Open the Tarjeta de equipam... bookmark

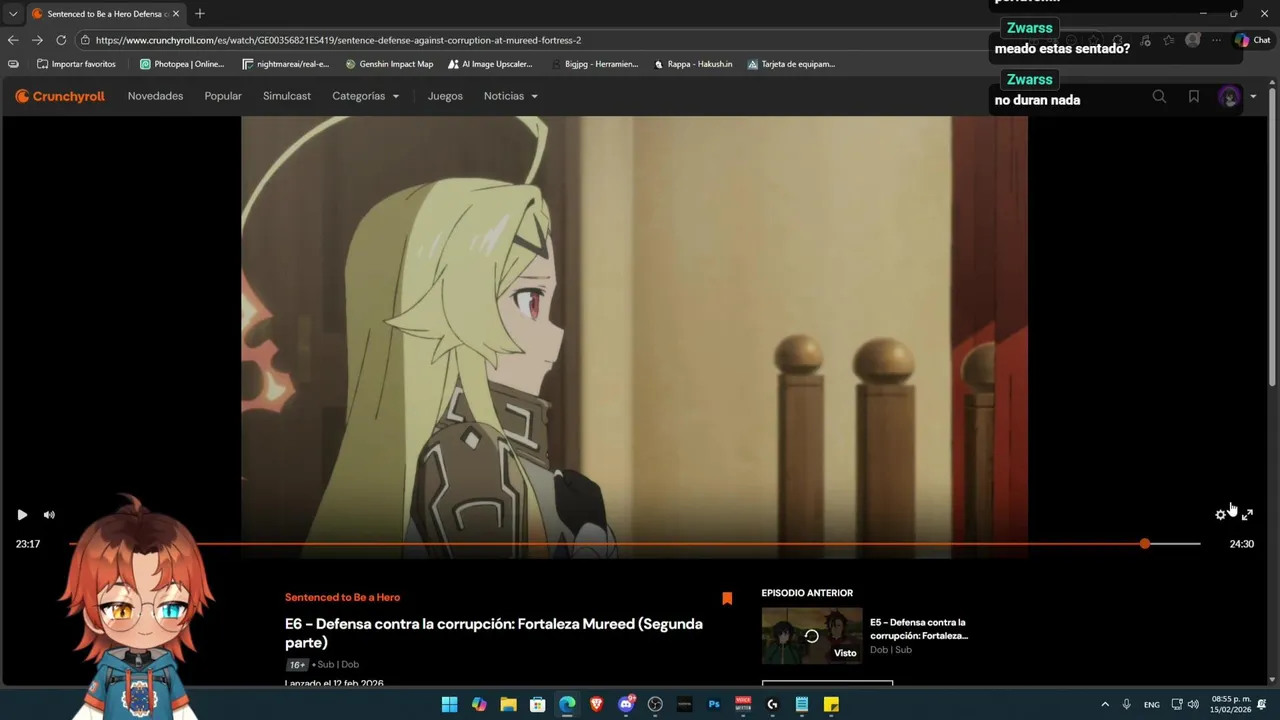tap(791, 64)
